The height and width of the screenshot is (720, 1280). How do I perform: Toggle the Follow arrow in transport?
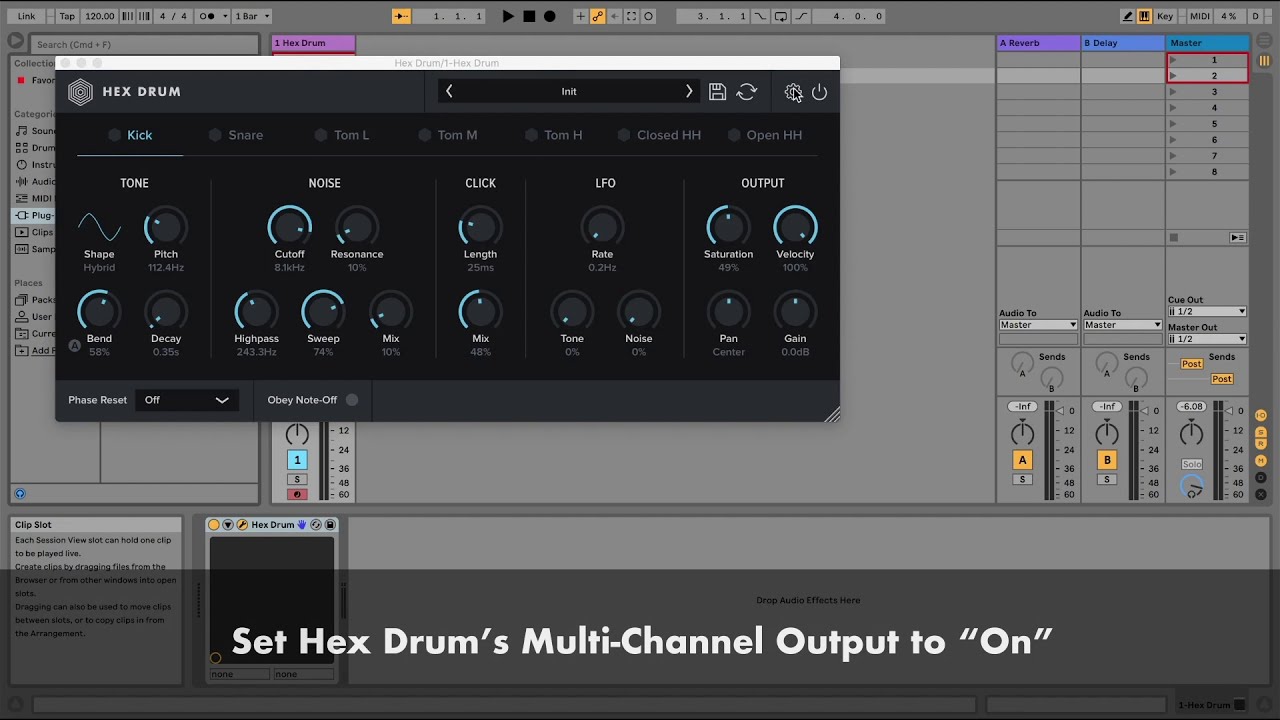pyautogui.click(x=401, y=16)
